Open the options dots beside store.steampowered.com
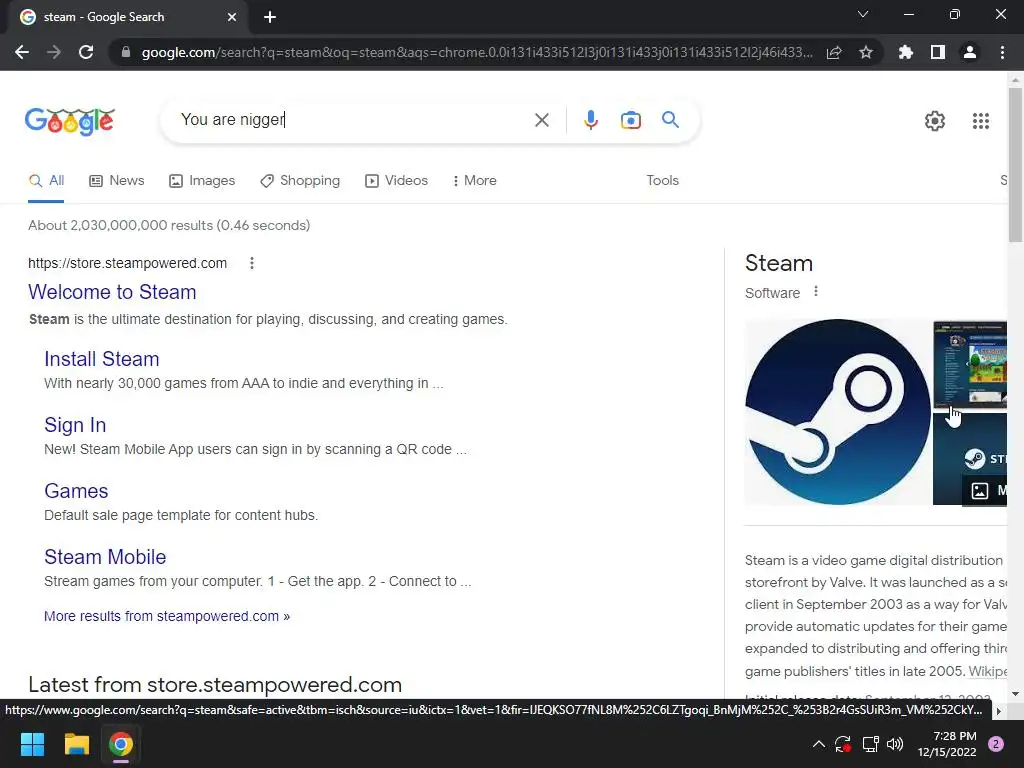 (252, 263)
